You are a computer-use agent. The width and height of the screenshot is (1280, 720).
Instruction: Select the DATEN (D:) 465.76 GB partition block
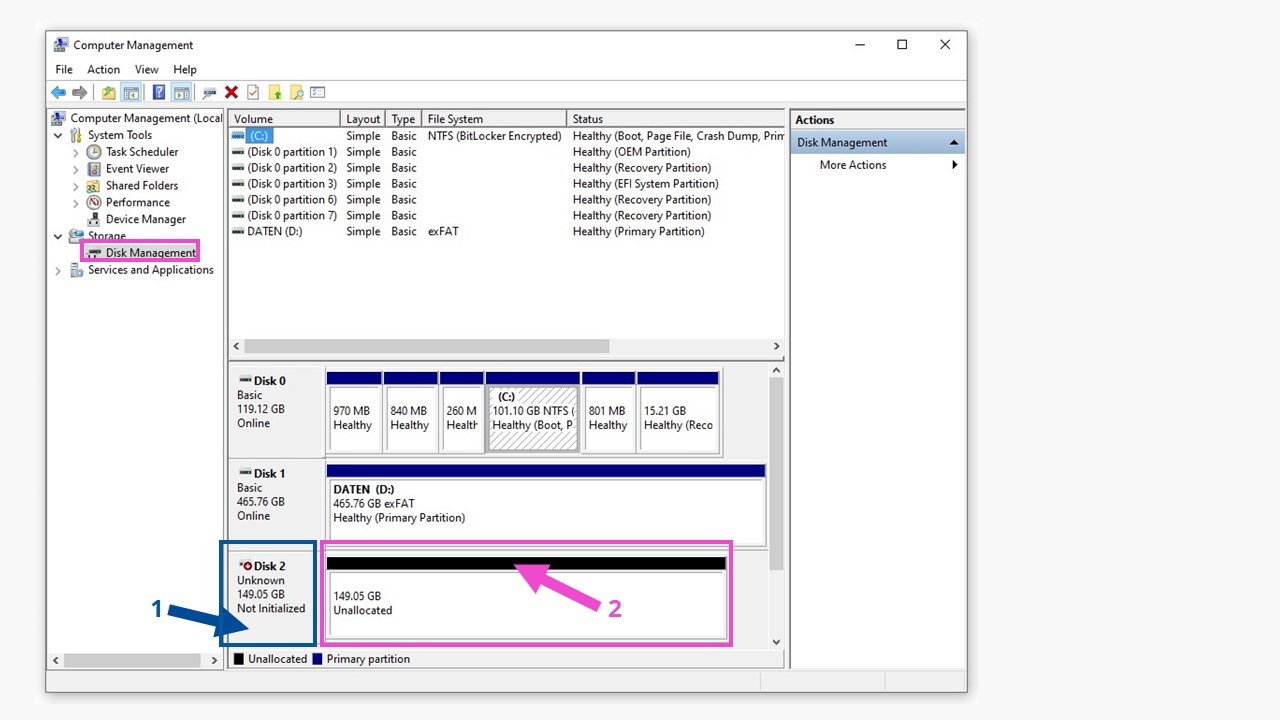point(546,505)
